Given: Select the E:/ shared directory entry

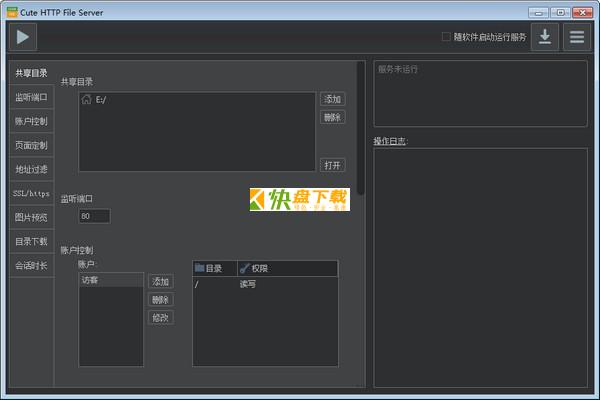Looking at the screenshot, I should (x=197, y=100).
